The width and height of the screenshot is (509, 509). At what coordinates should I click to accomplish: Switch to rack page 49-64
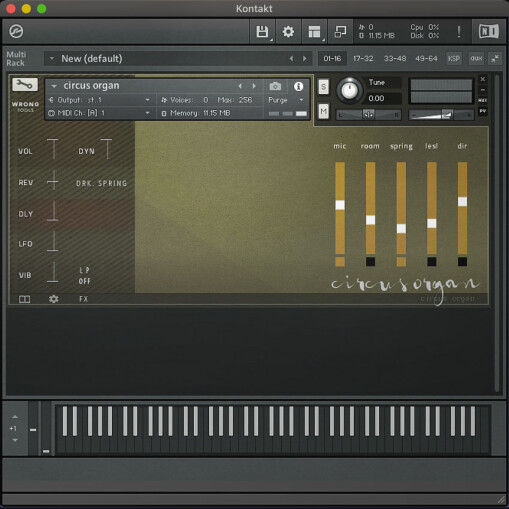426,59
